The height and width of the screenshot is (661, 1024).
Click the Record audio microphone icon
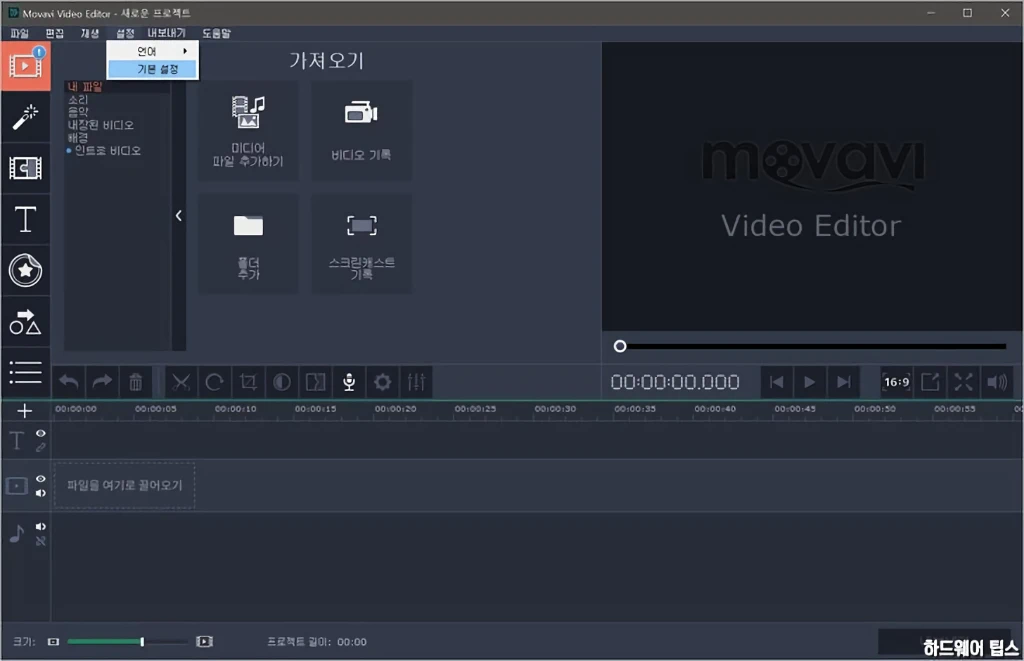click(349, 382)
